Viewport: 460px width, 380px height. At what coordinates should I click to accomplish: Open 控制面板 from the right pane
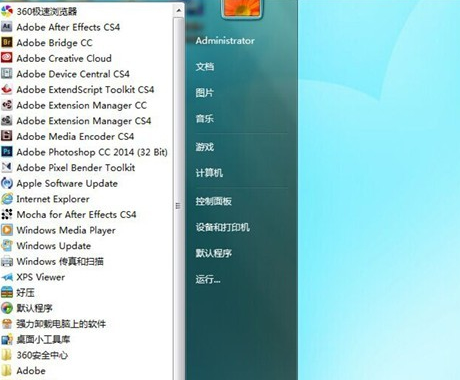[x=214, y=201]
